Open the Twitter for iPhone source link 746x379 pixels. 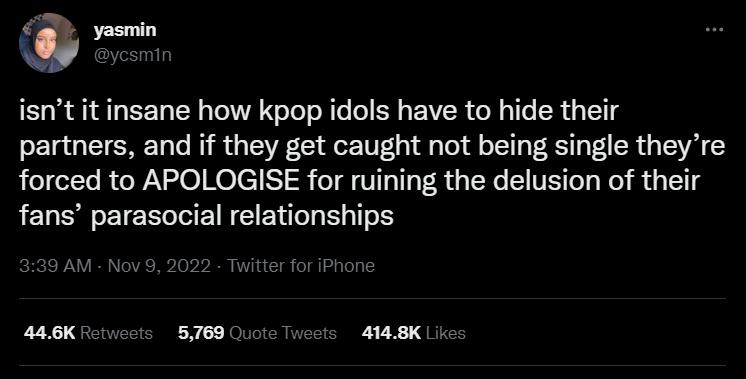click(301, 265)
